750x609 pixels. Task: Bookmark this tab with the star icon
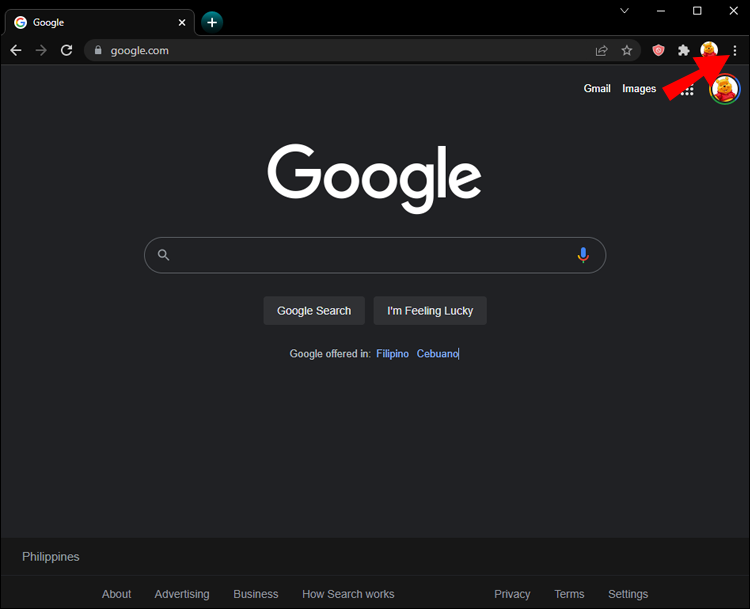click(627, 50)
